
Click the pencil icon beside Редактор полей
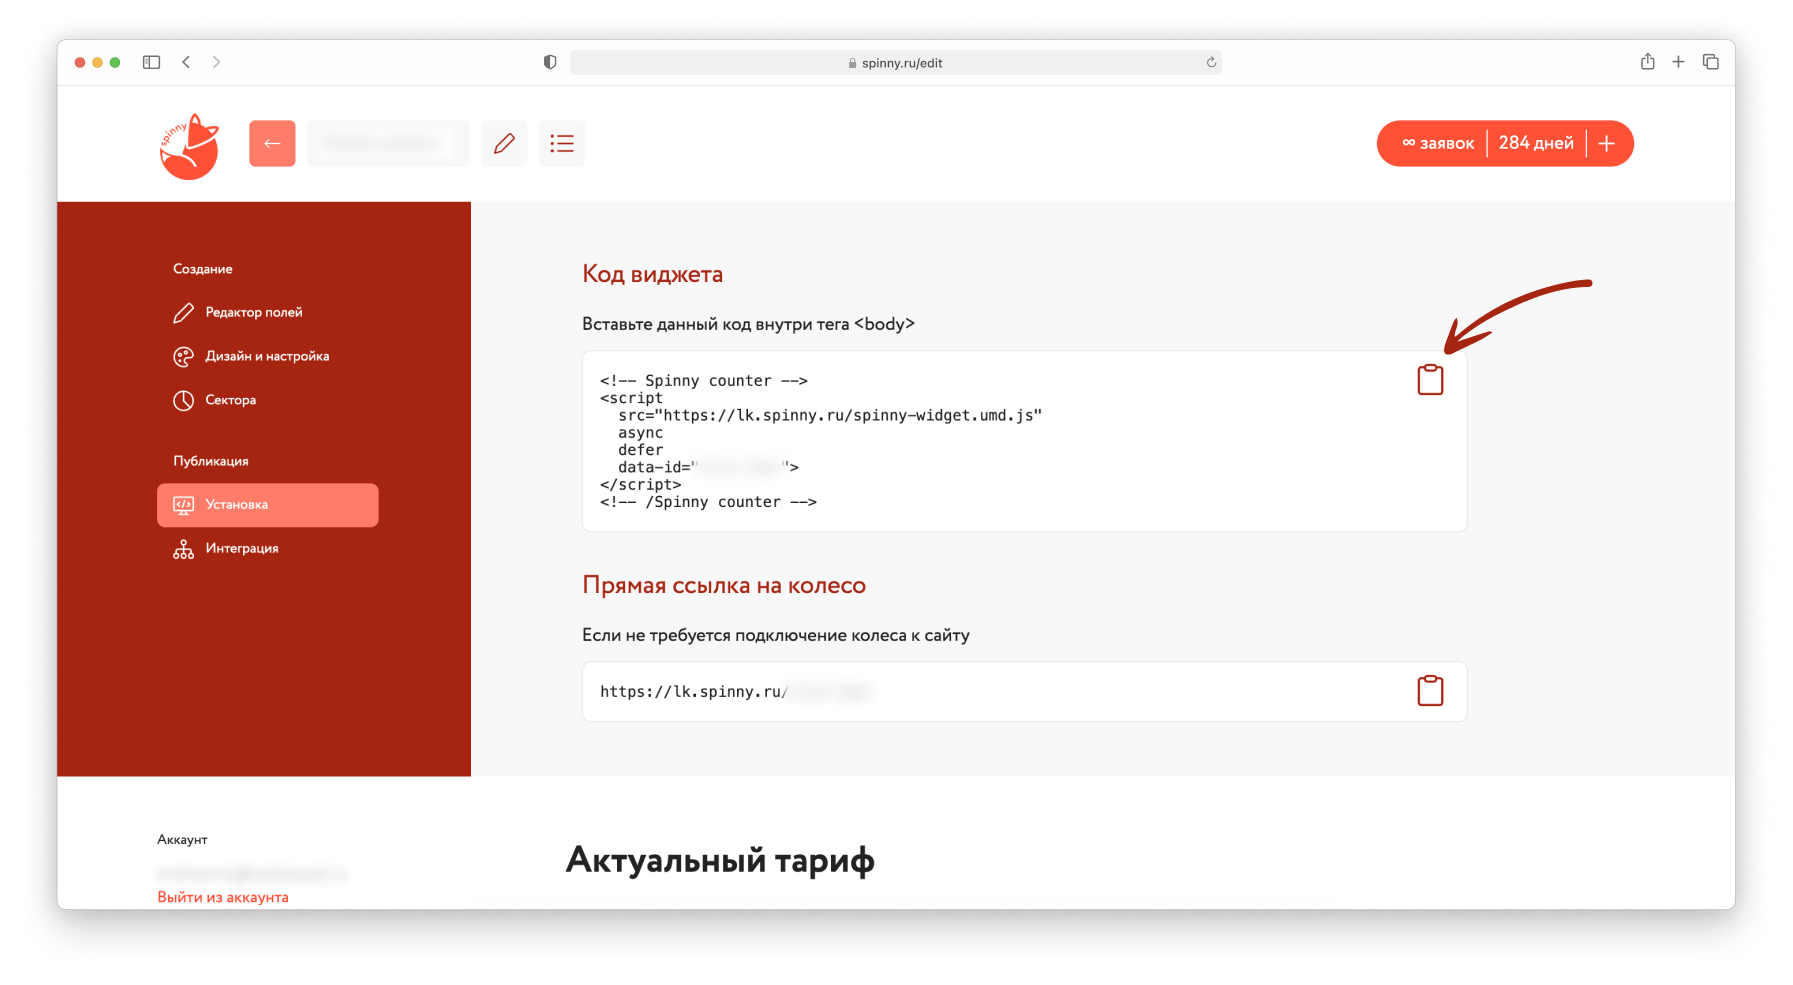184,313
